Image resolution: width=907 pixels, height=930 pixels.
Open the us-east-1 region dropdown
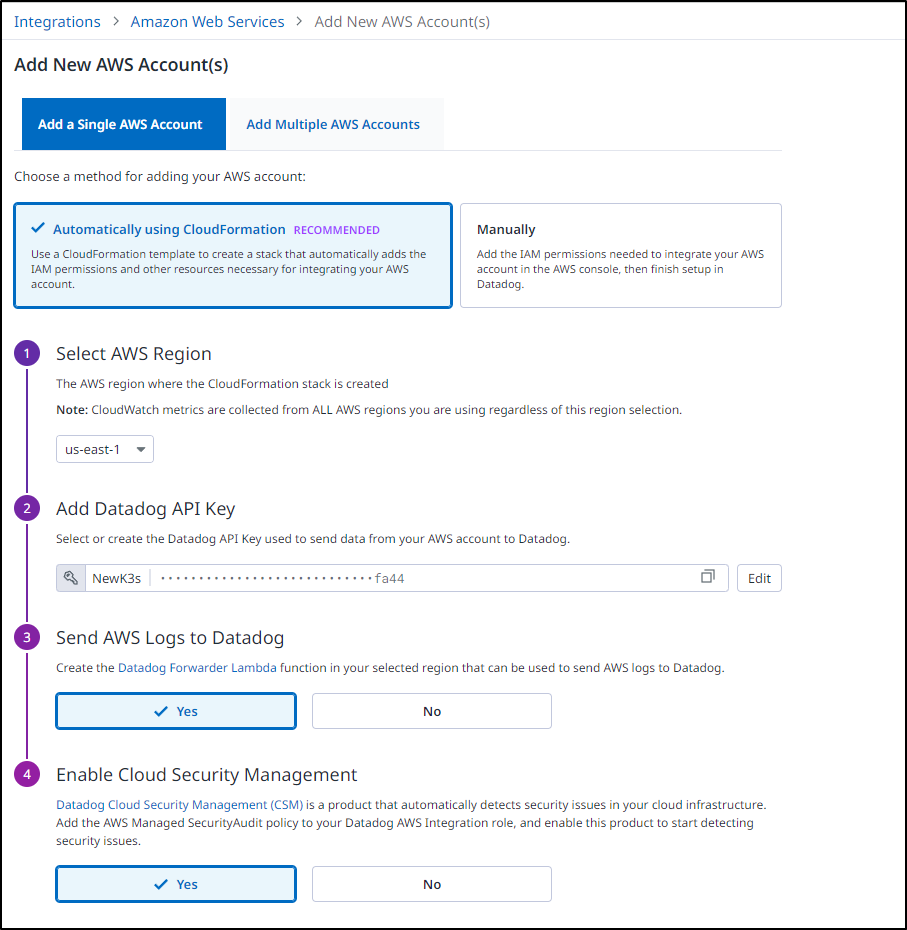[x=105, y=449]
